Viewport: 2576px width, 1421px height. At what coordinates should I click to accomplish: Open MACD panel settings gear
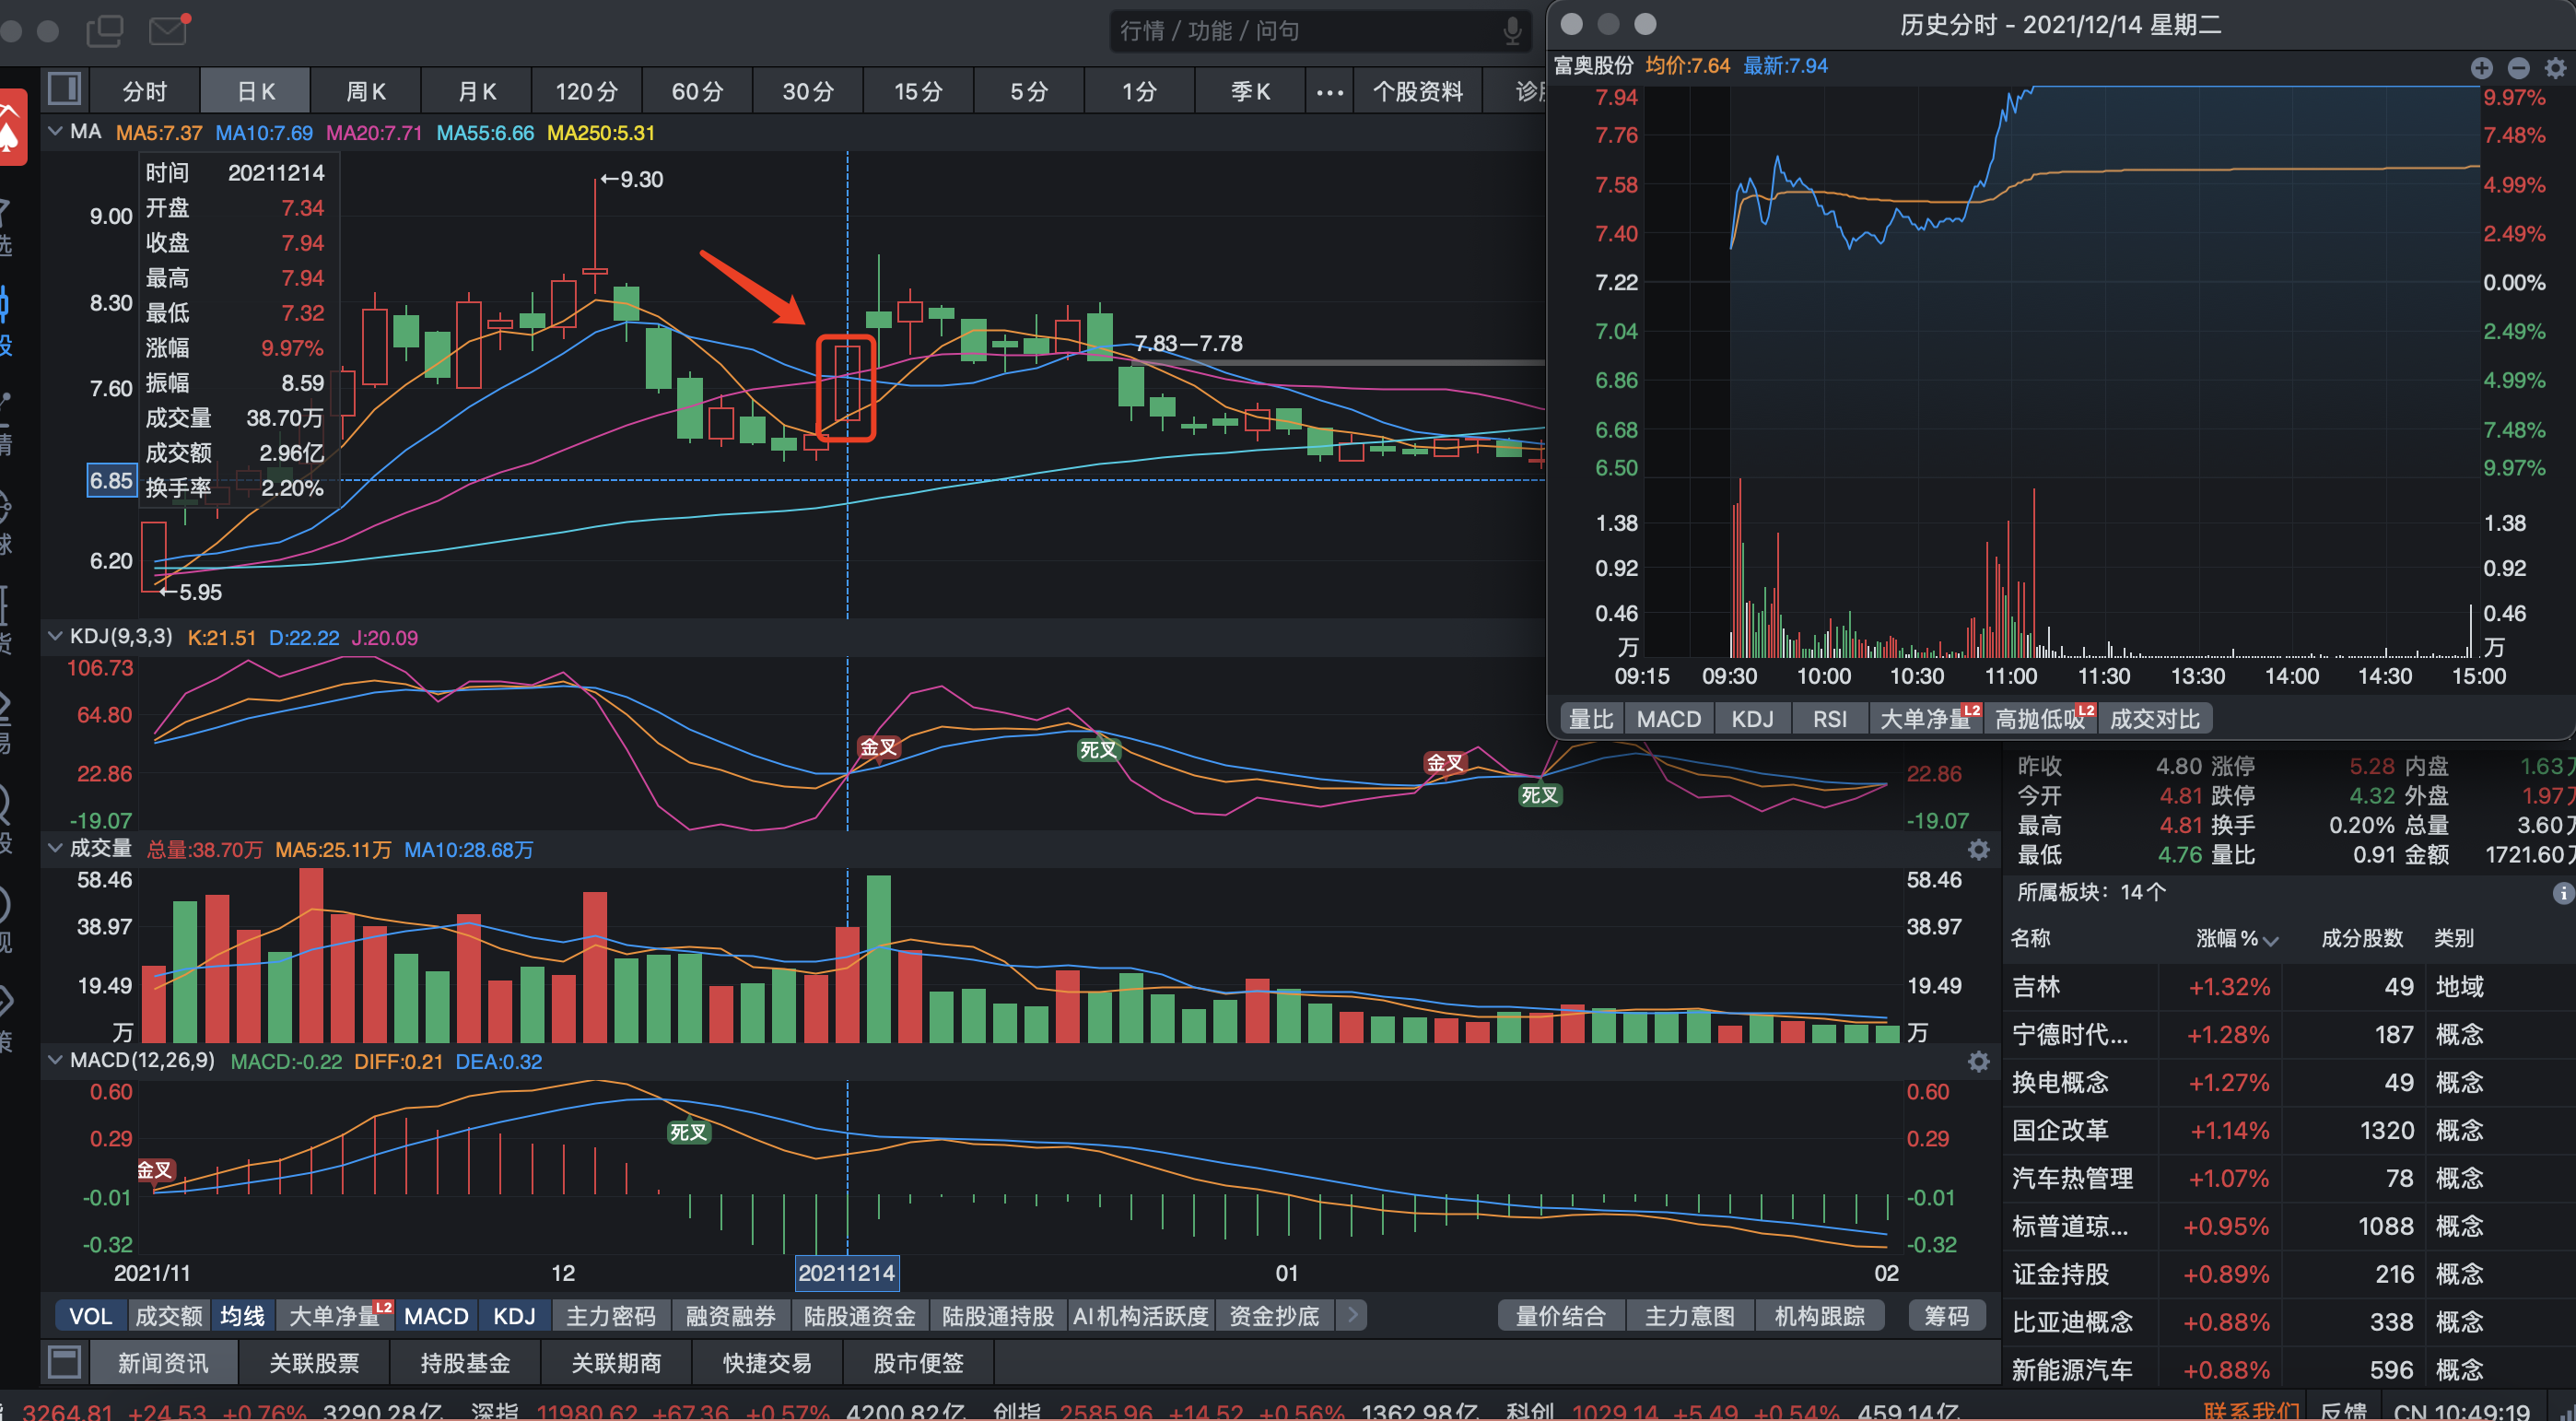[x=1978, y=1062]
